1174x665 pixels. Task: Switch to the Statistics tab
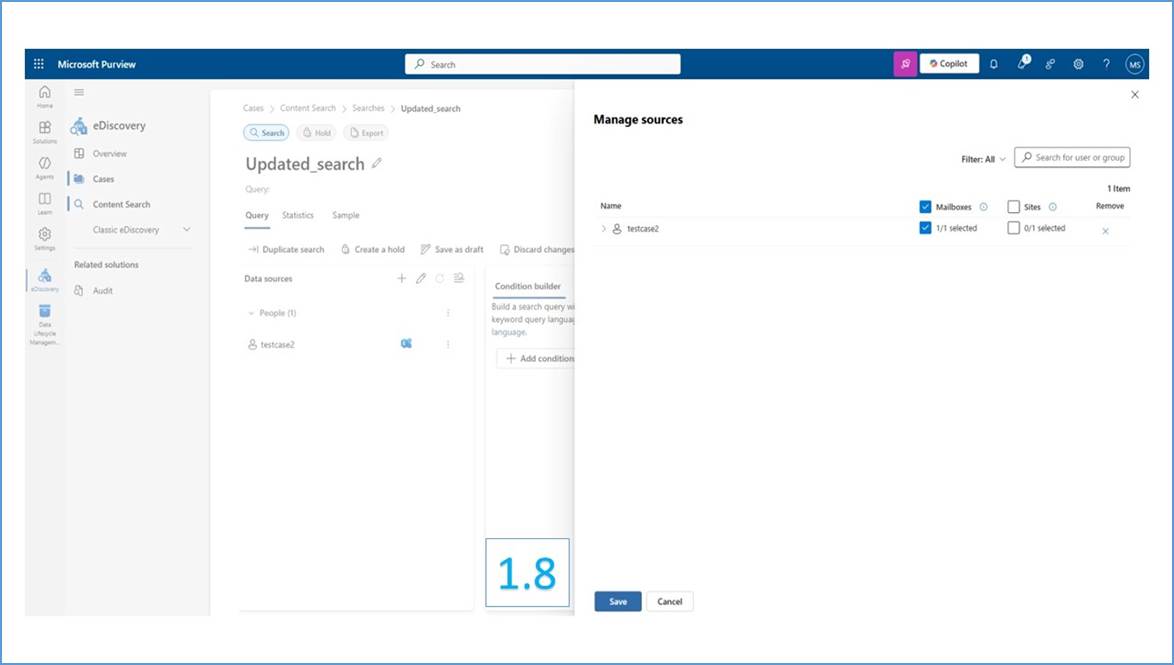point(297,215)
